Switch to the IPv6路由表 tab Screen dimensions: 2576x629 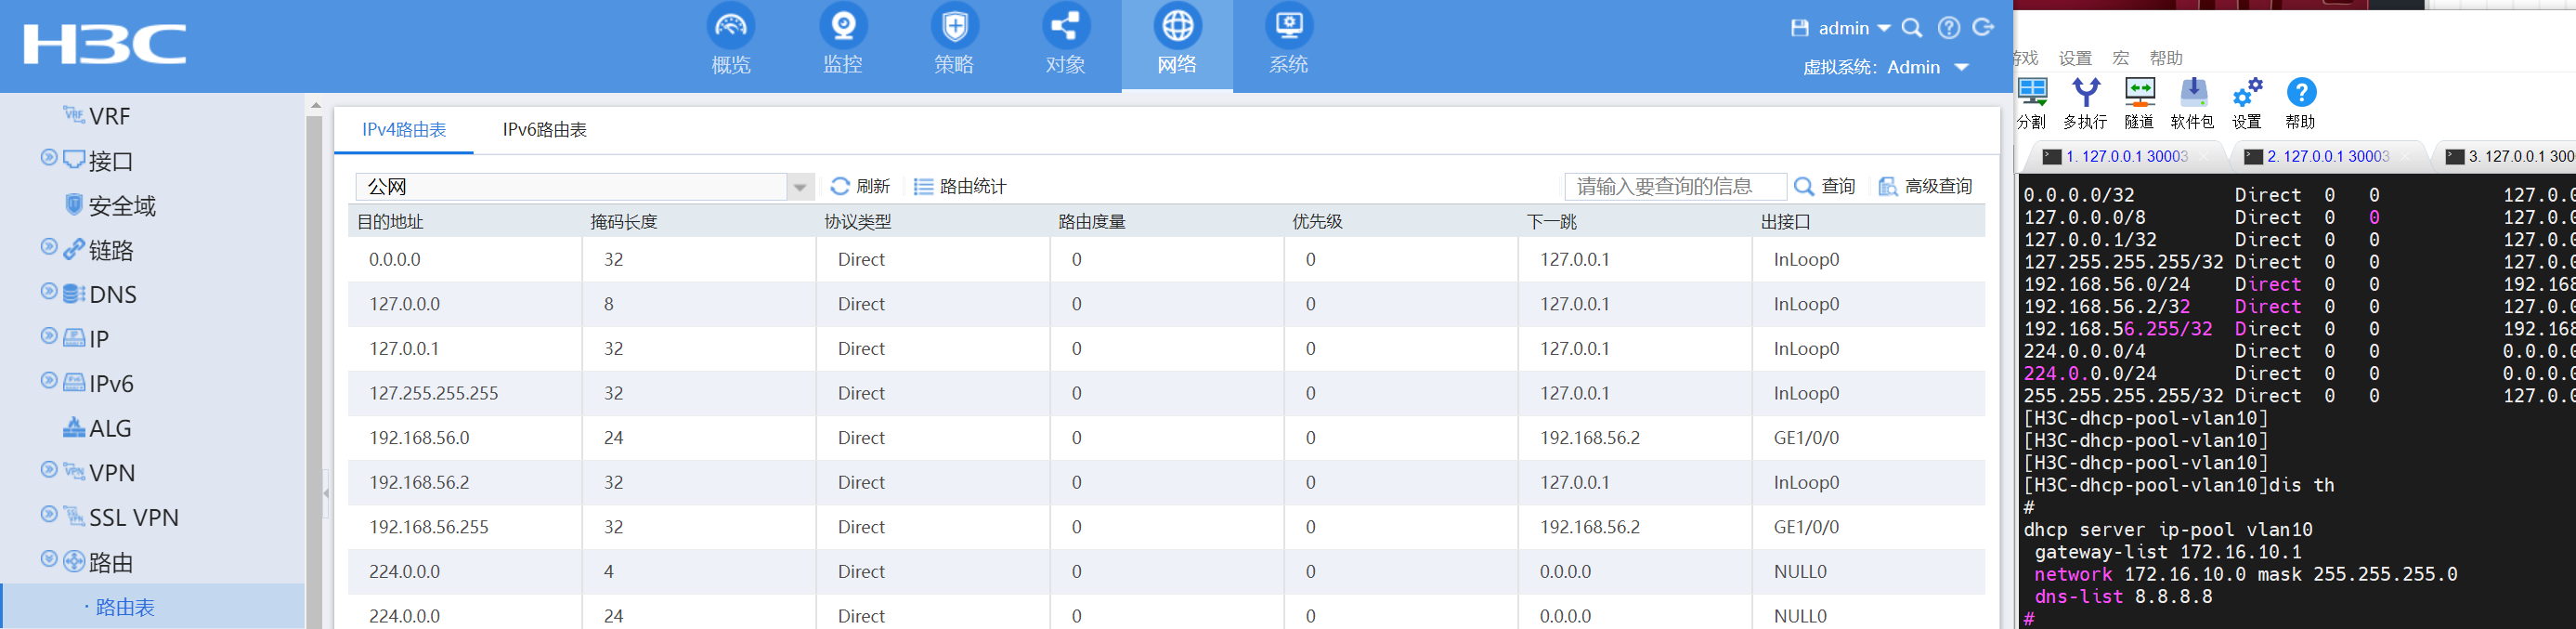(x=544, y=130)
